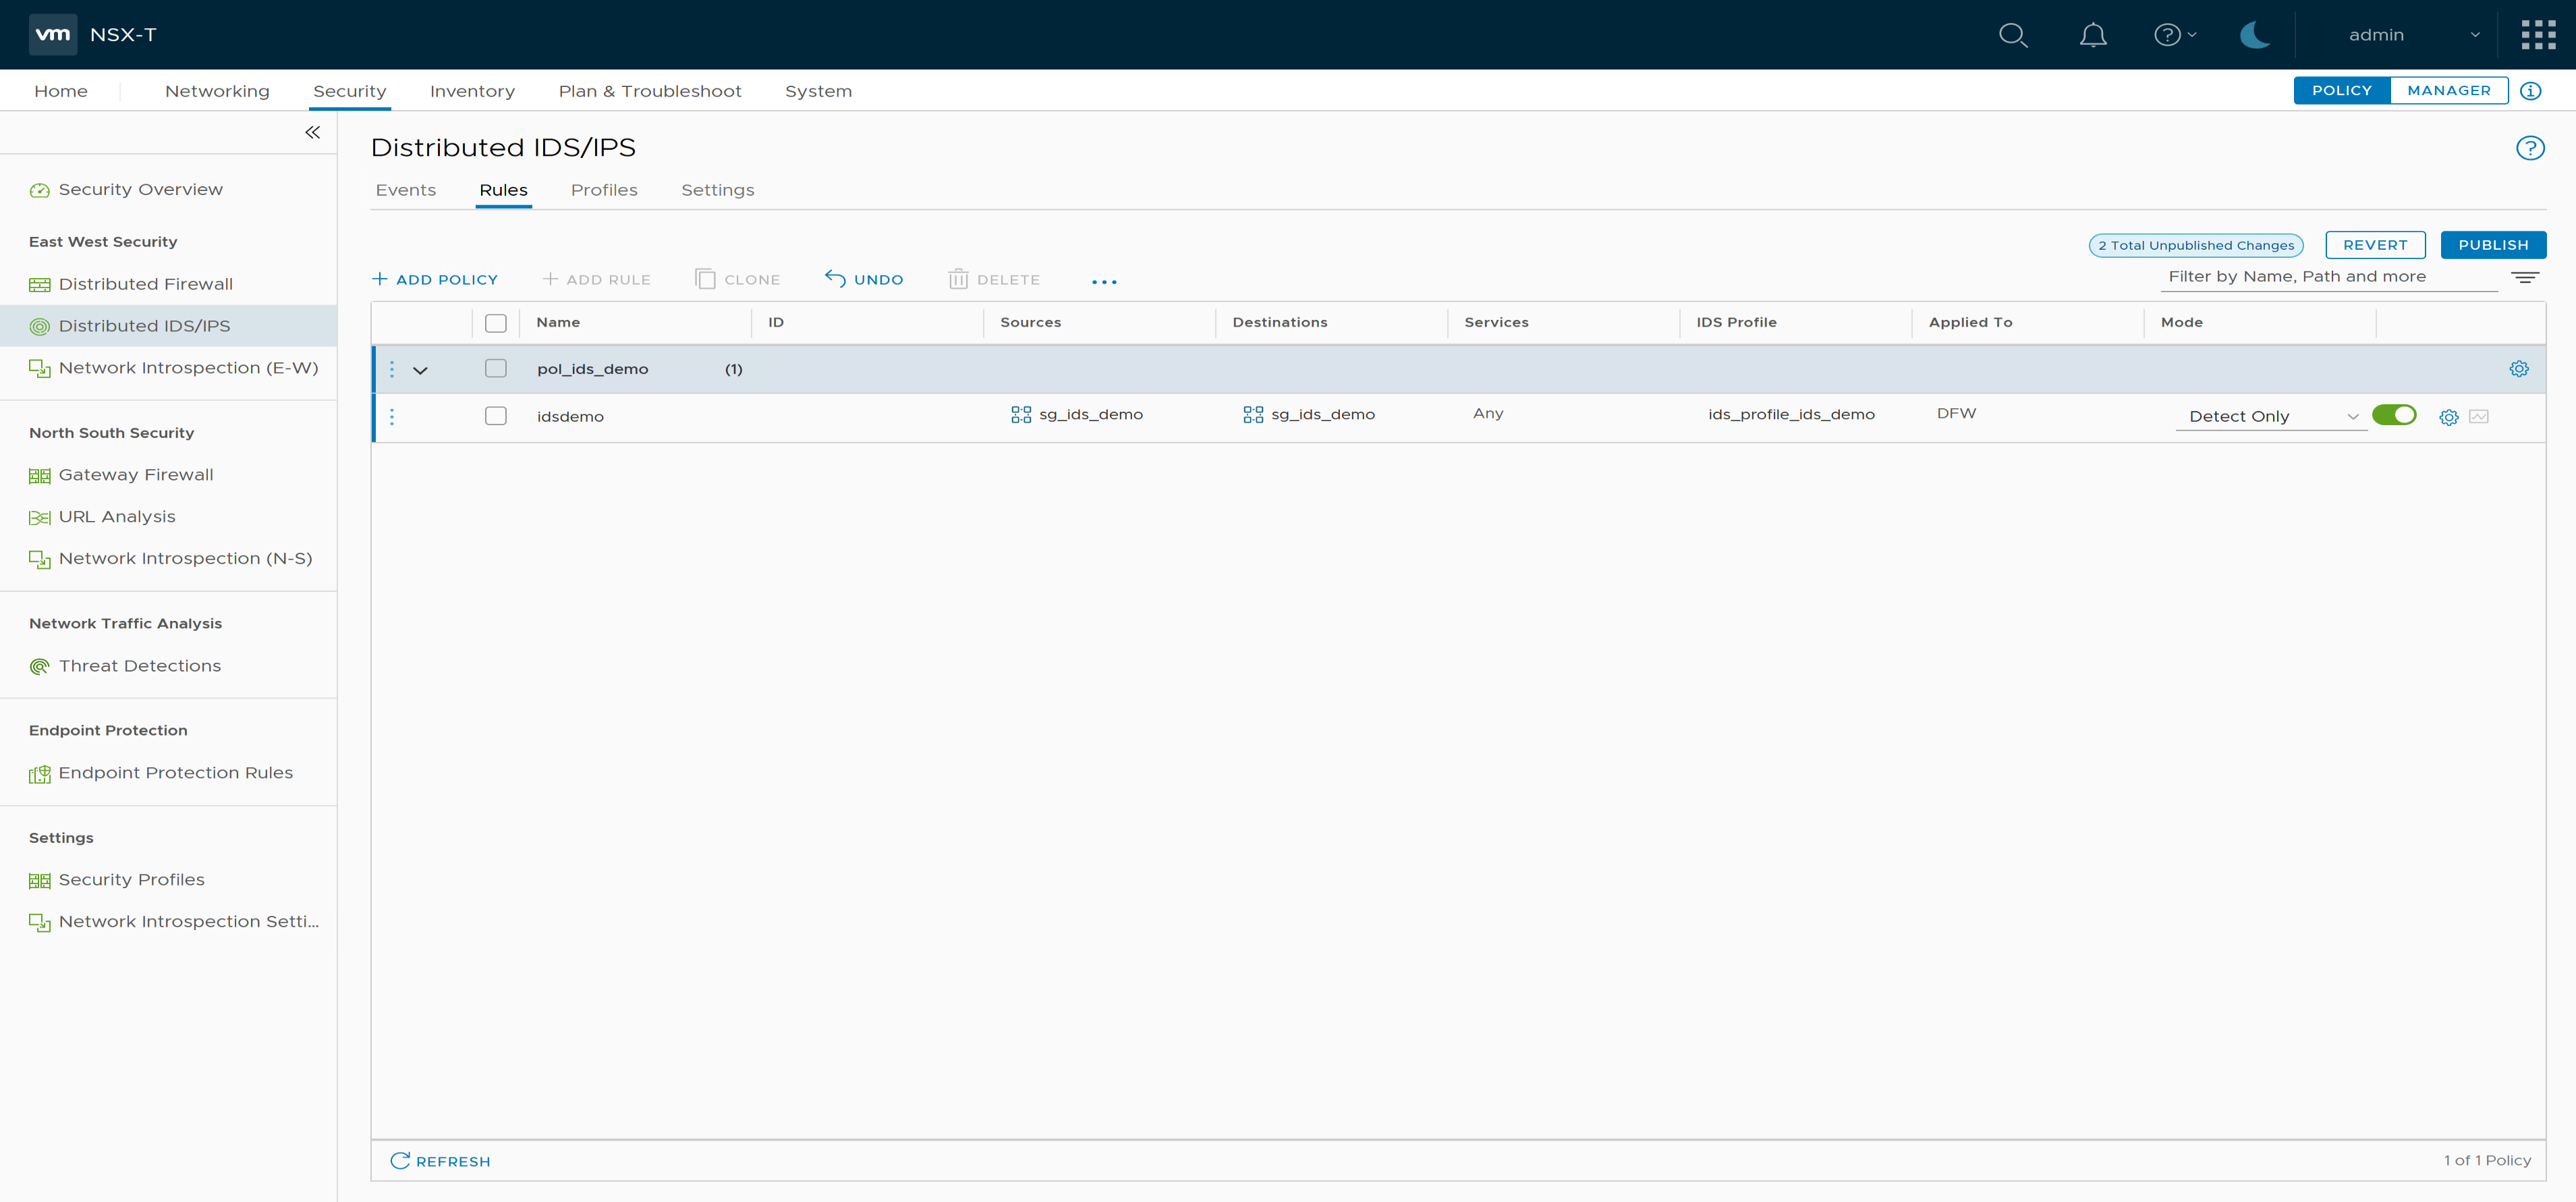The image size is (2576, 1202).
Task: Check the pol_ids_demo policy checkbox
Action: pyautogui.click(x=496, y=369)
